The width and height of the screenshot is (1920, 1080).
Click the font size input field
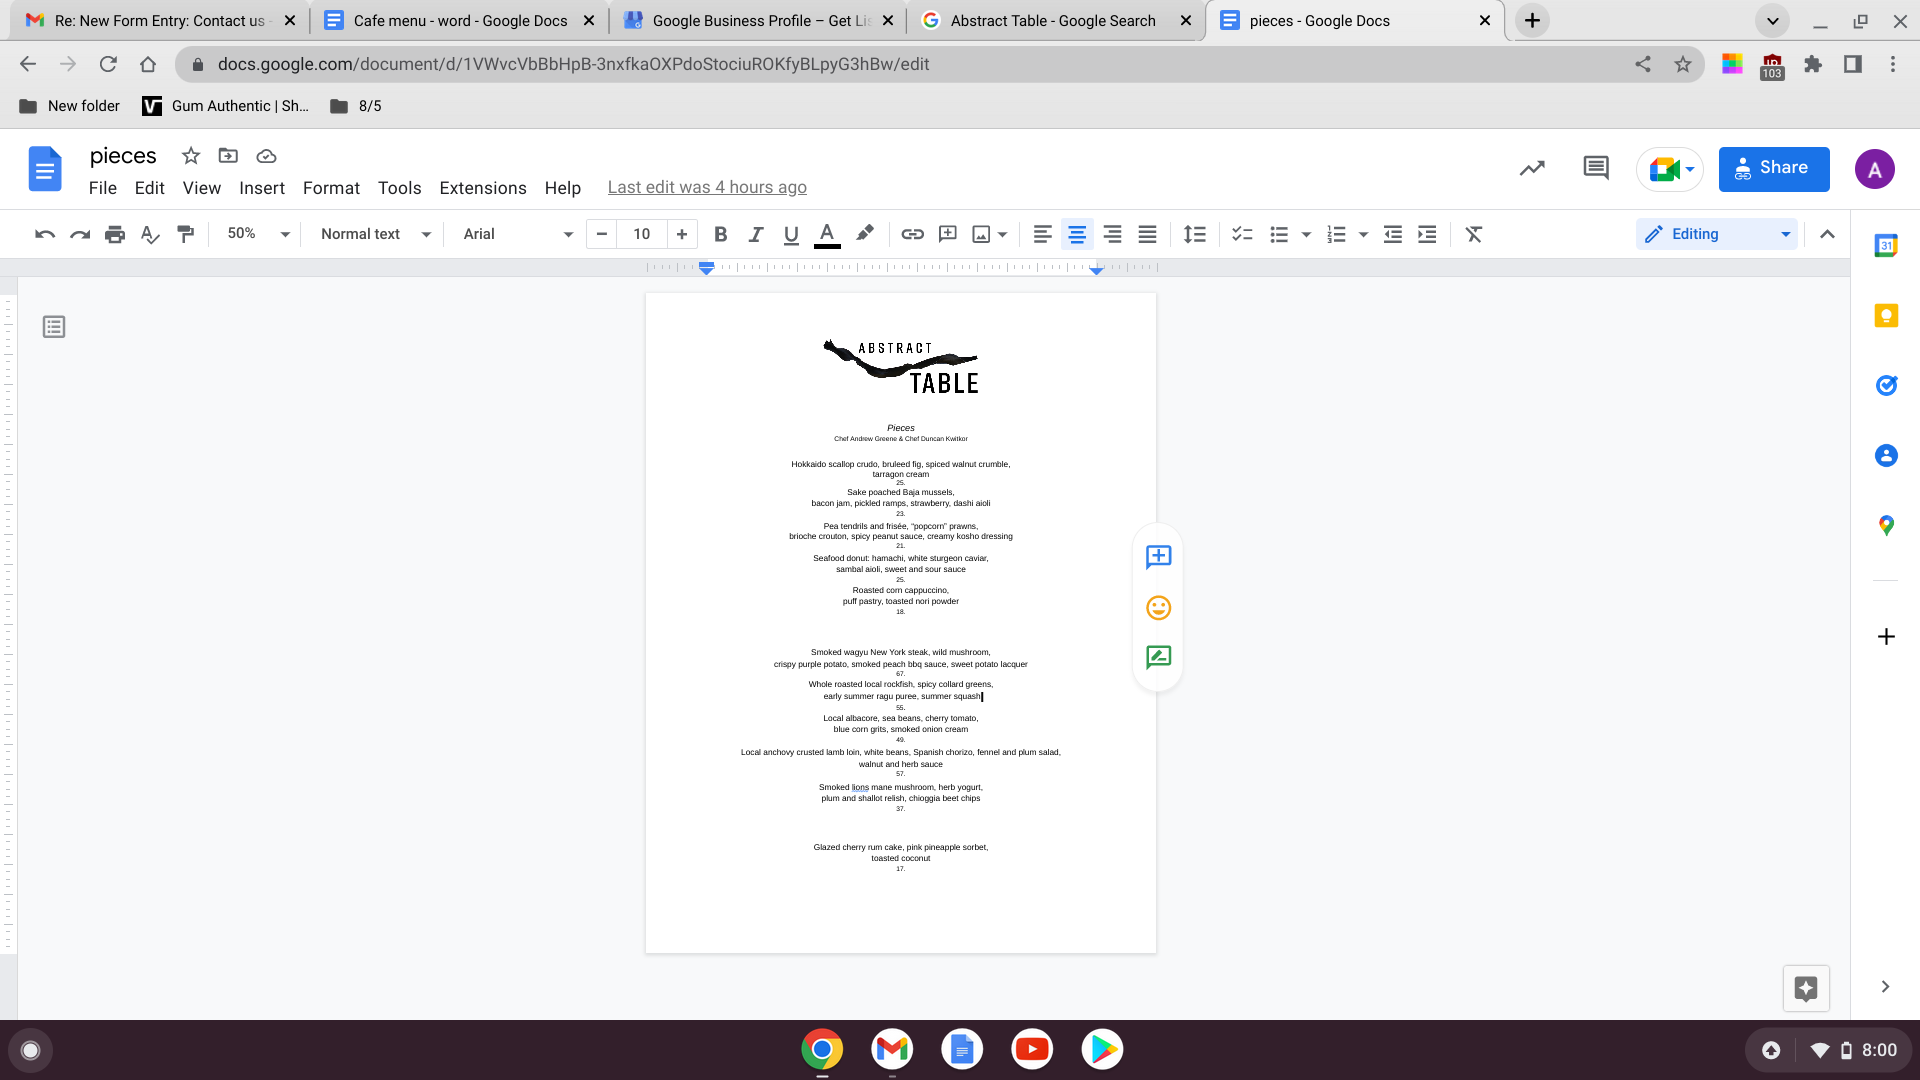(x=641, y=234)
